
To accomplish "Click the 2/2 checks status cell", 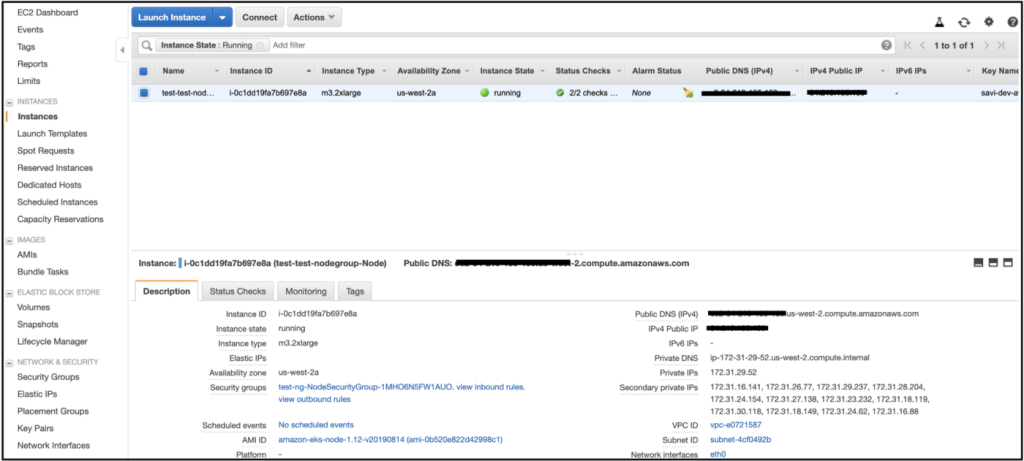I will point(587,93).
